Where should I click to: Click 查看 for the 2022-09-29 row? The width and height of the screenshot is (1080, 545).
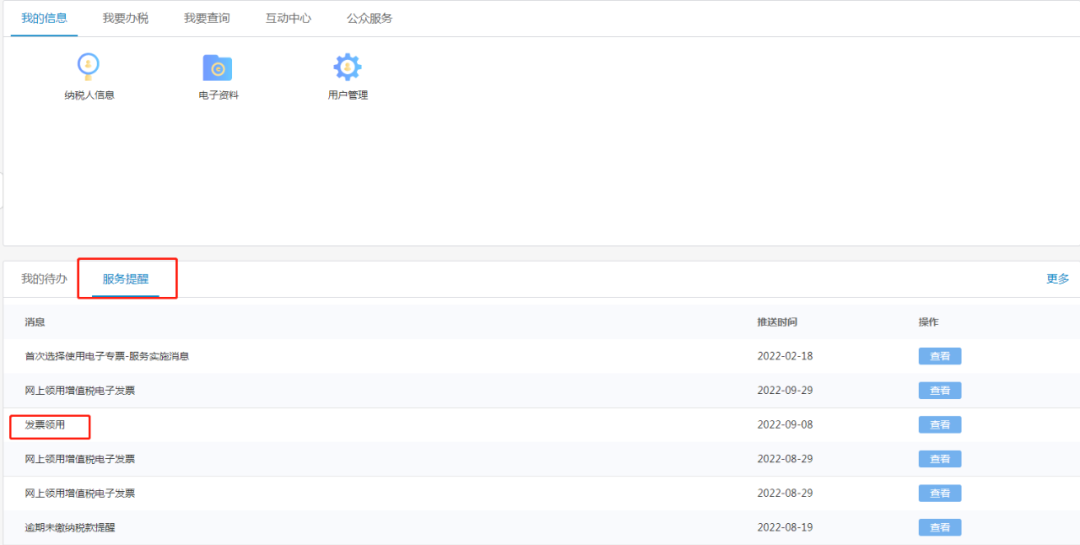939,391
